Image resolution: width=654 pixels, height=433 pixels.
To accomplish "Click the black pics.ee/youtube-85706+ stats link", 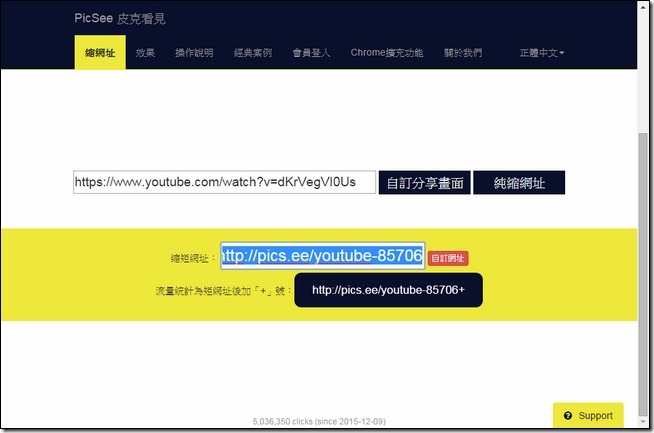I will (x=388, y=291).
